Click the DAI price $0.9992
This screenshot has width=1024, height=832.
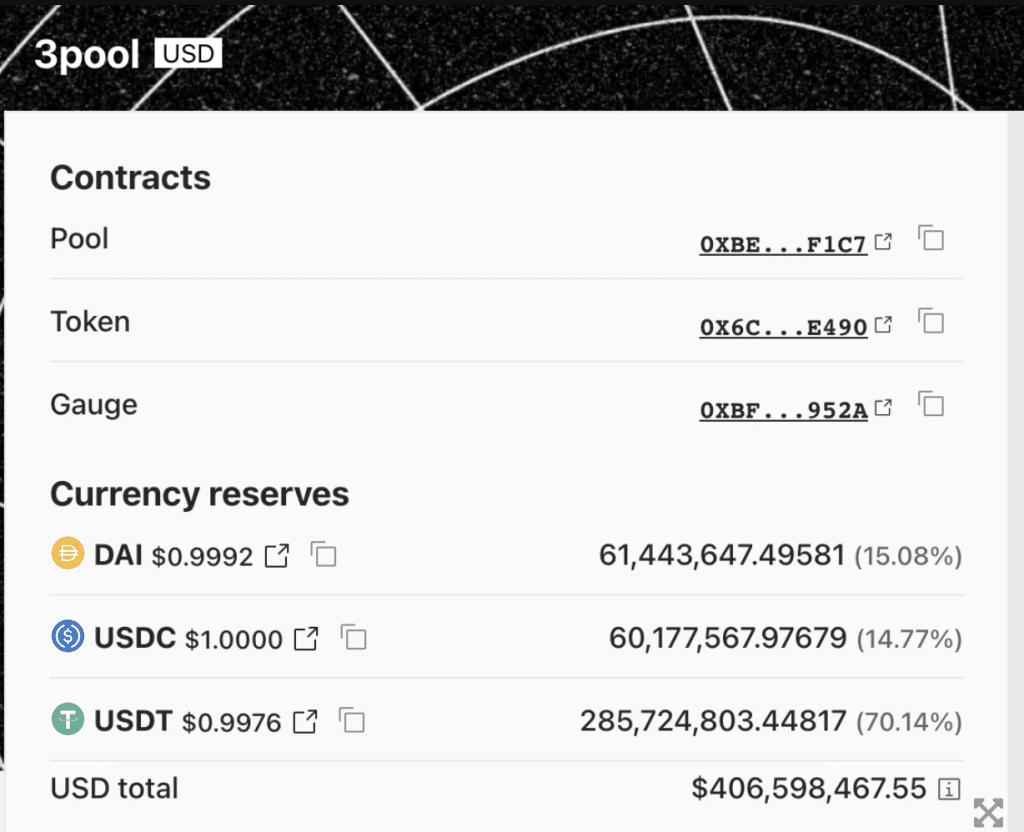(x=202, y=557)
